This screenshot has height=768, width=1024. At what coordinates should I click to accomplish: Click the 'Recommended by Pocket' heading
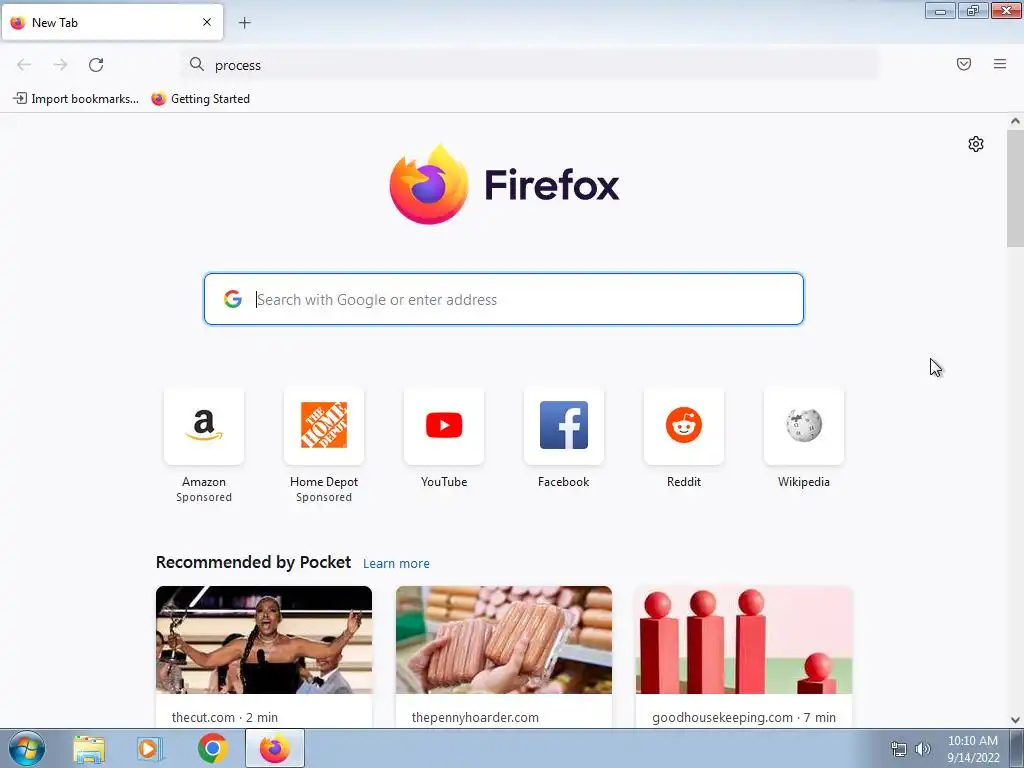[x=253, y=562]
